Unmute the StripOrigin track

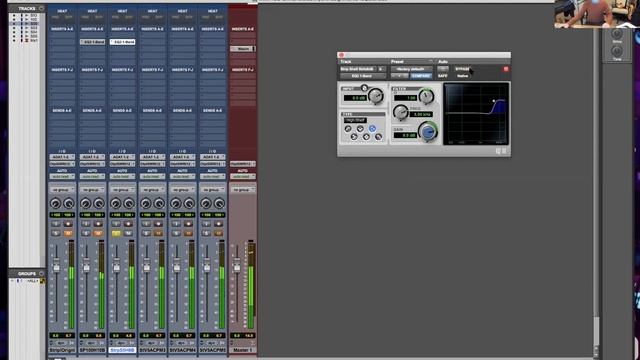click(68, 233)
